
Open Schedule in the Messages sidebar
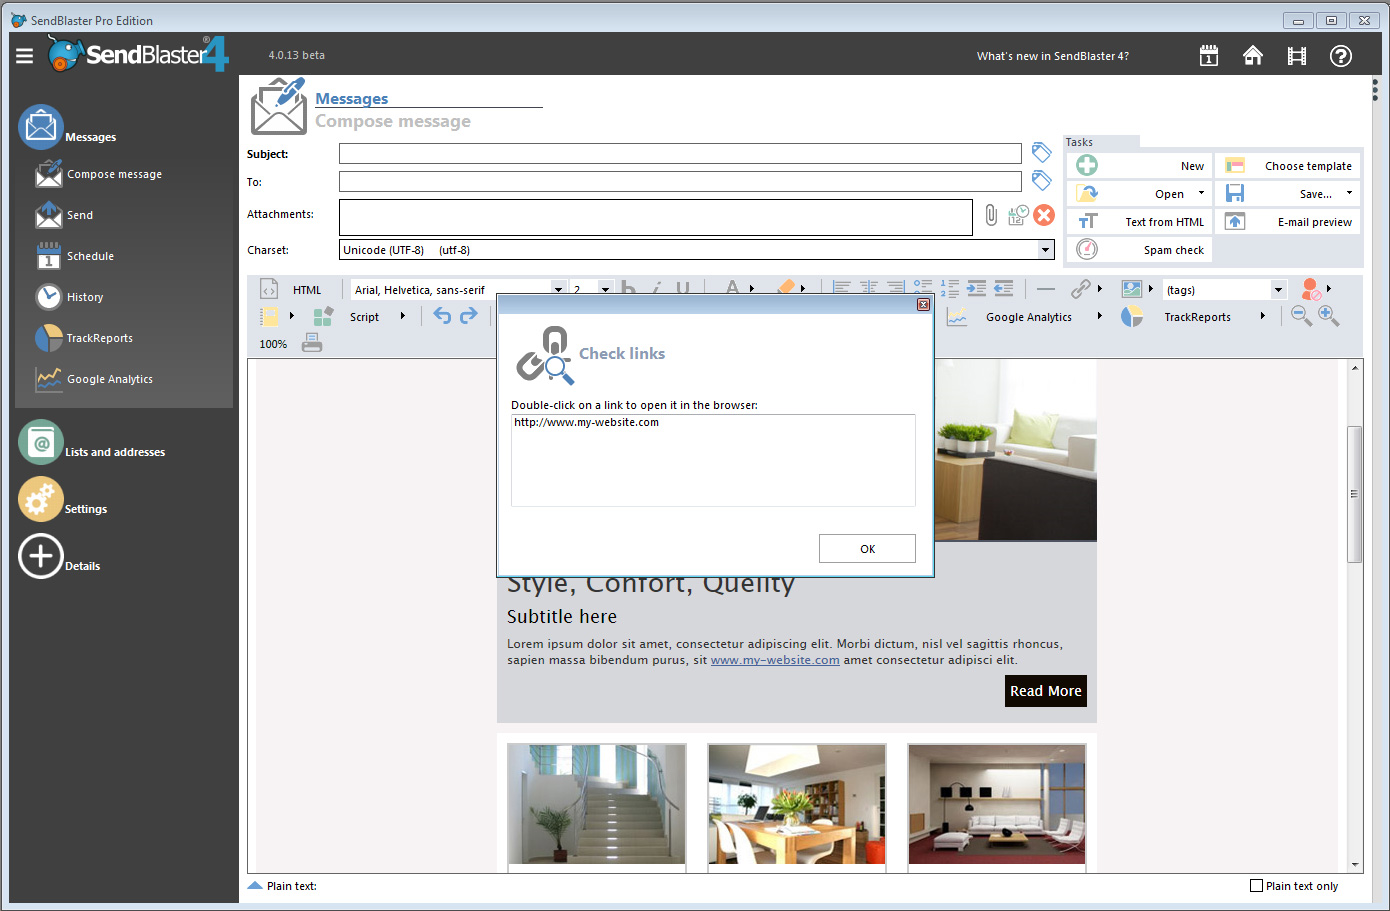[90, 256]
